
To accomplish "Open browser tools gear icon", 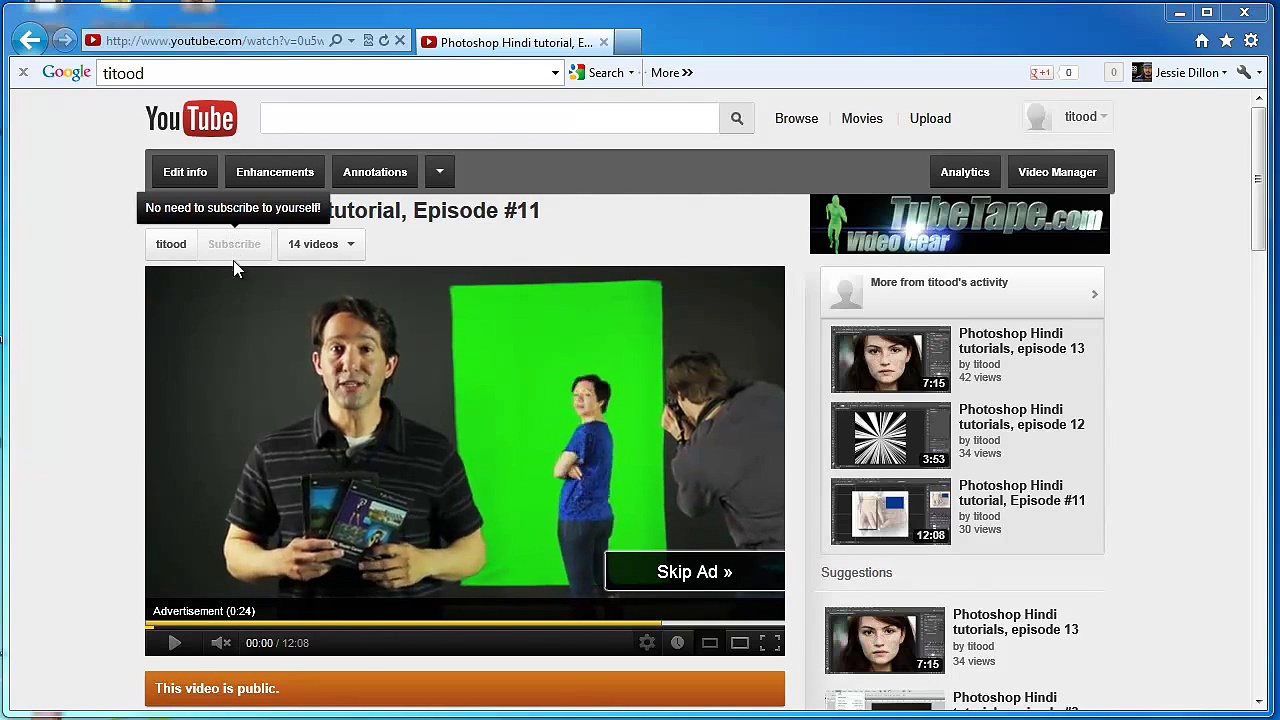I will point(1251,41).
